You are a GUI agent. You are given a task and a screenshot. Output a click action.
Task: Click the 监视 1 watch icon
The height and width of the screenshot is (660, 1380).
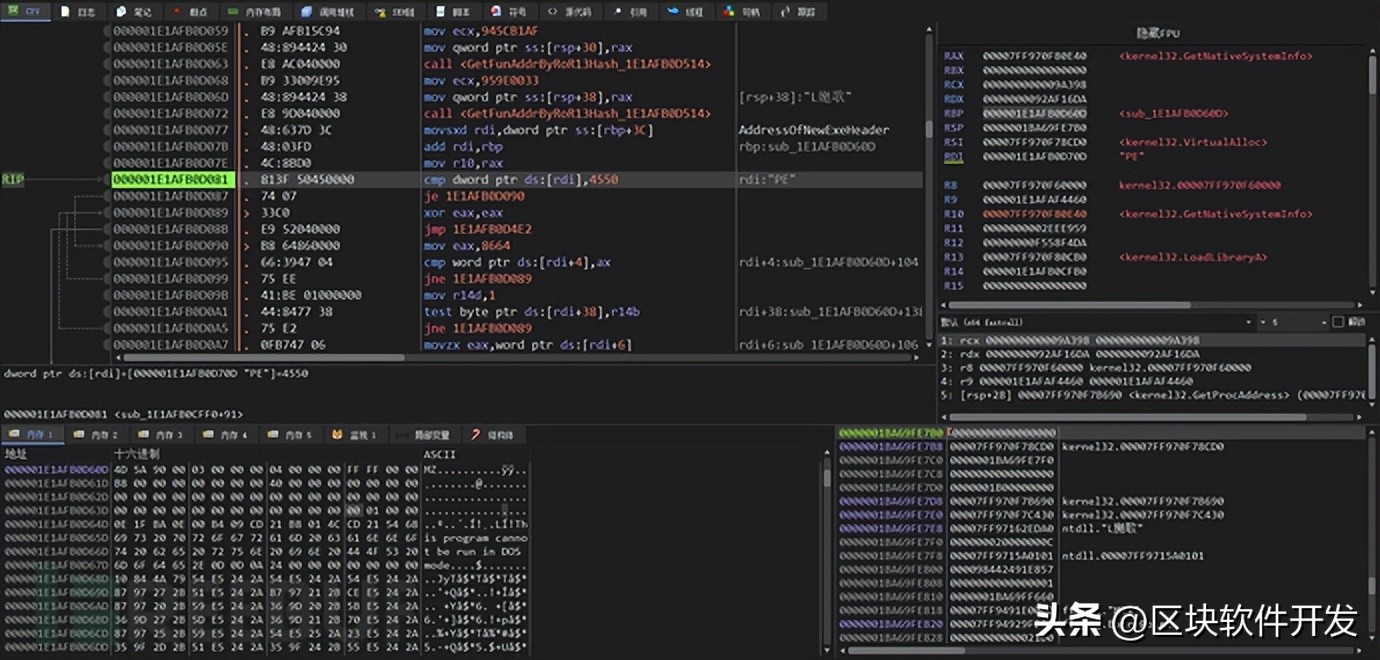coord(338,435)
